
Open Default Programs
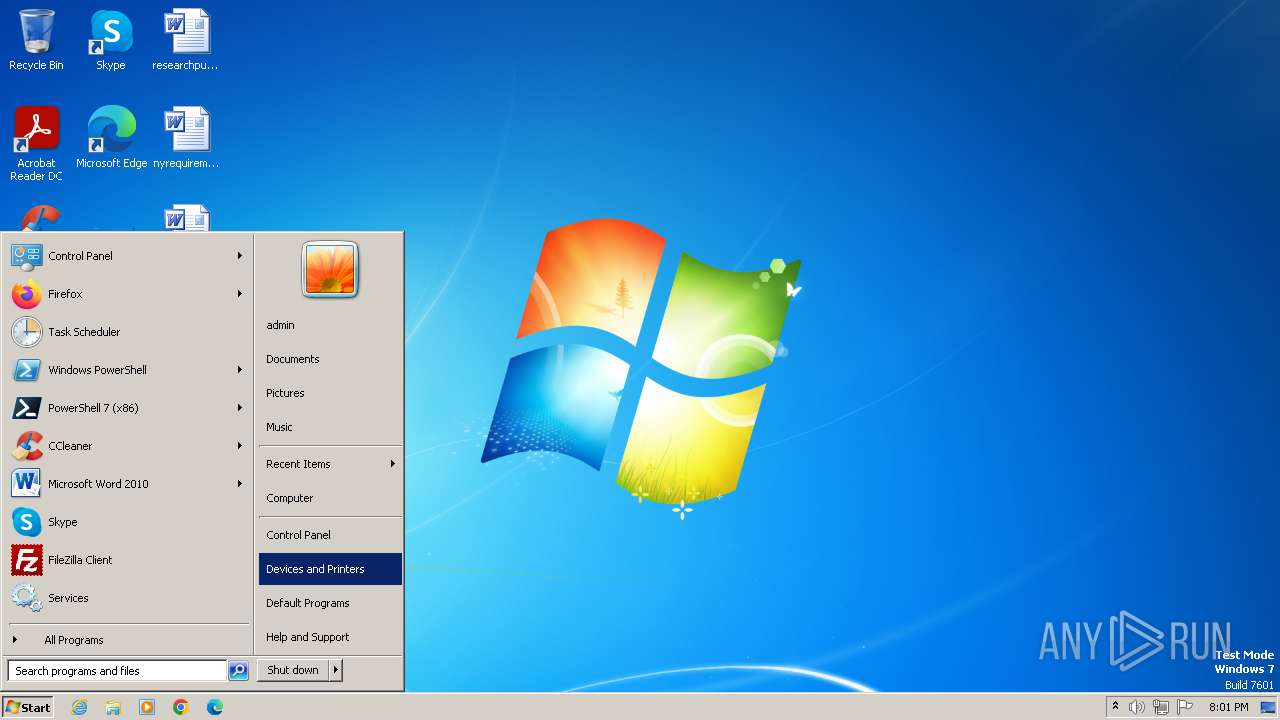click(330, 603)
